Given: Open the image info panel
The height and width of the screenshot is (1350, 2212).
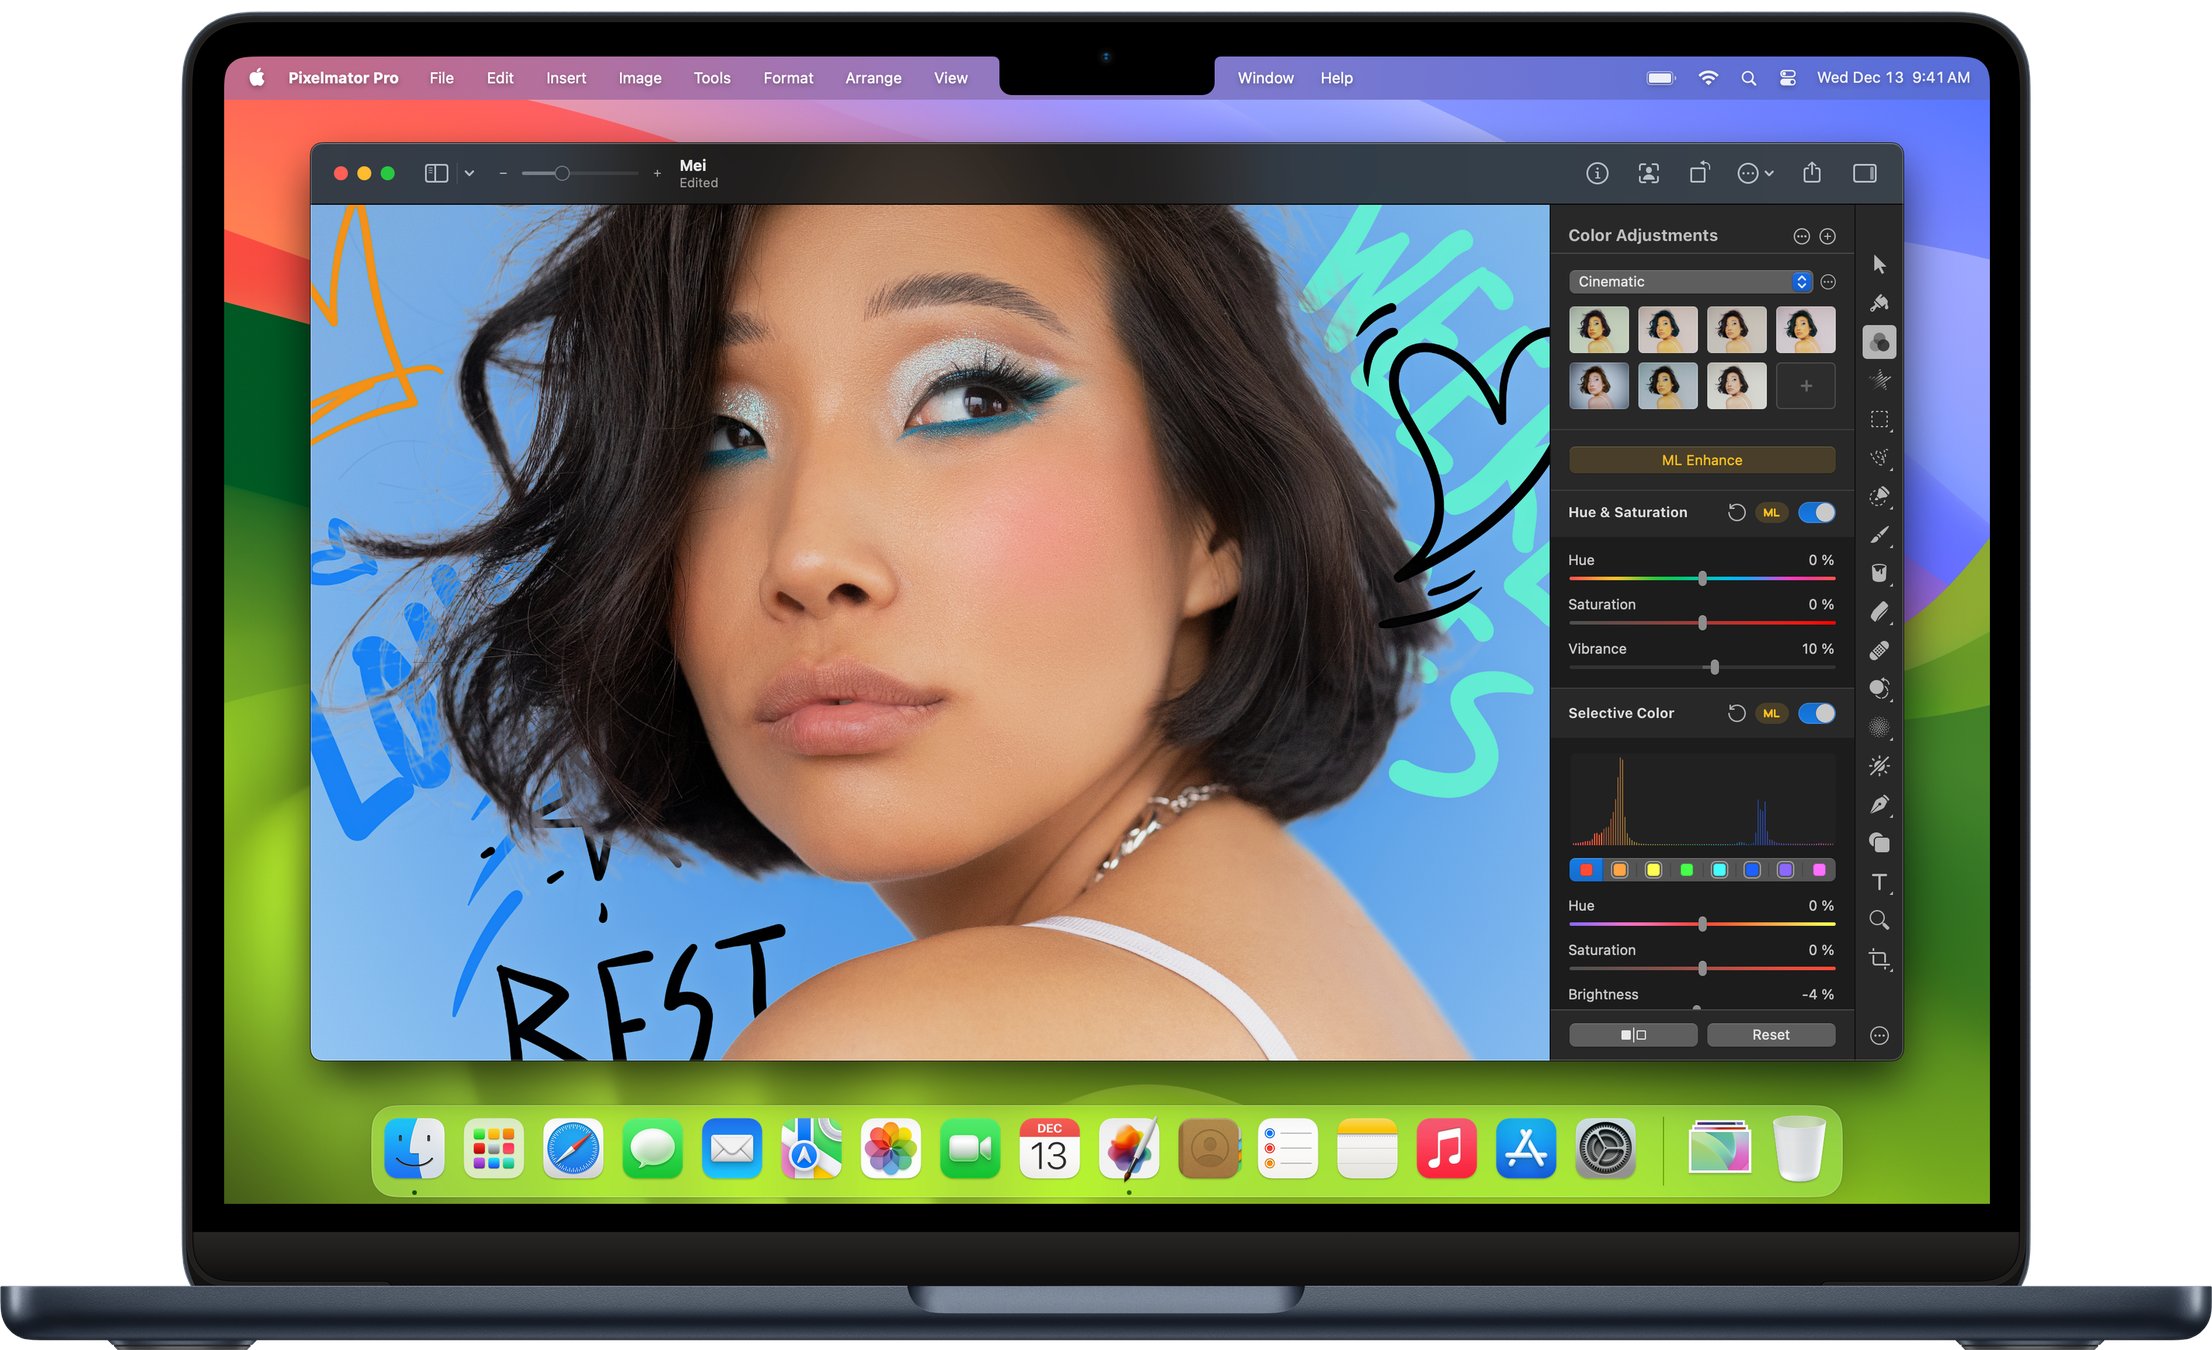Looking at the screenshot, I should [x=1597, y=172].
